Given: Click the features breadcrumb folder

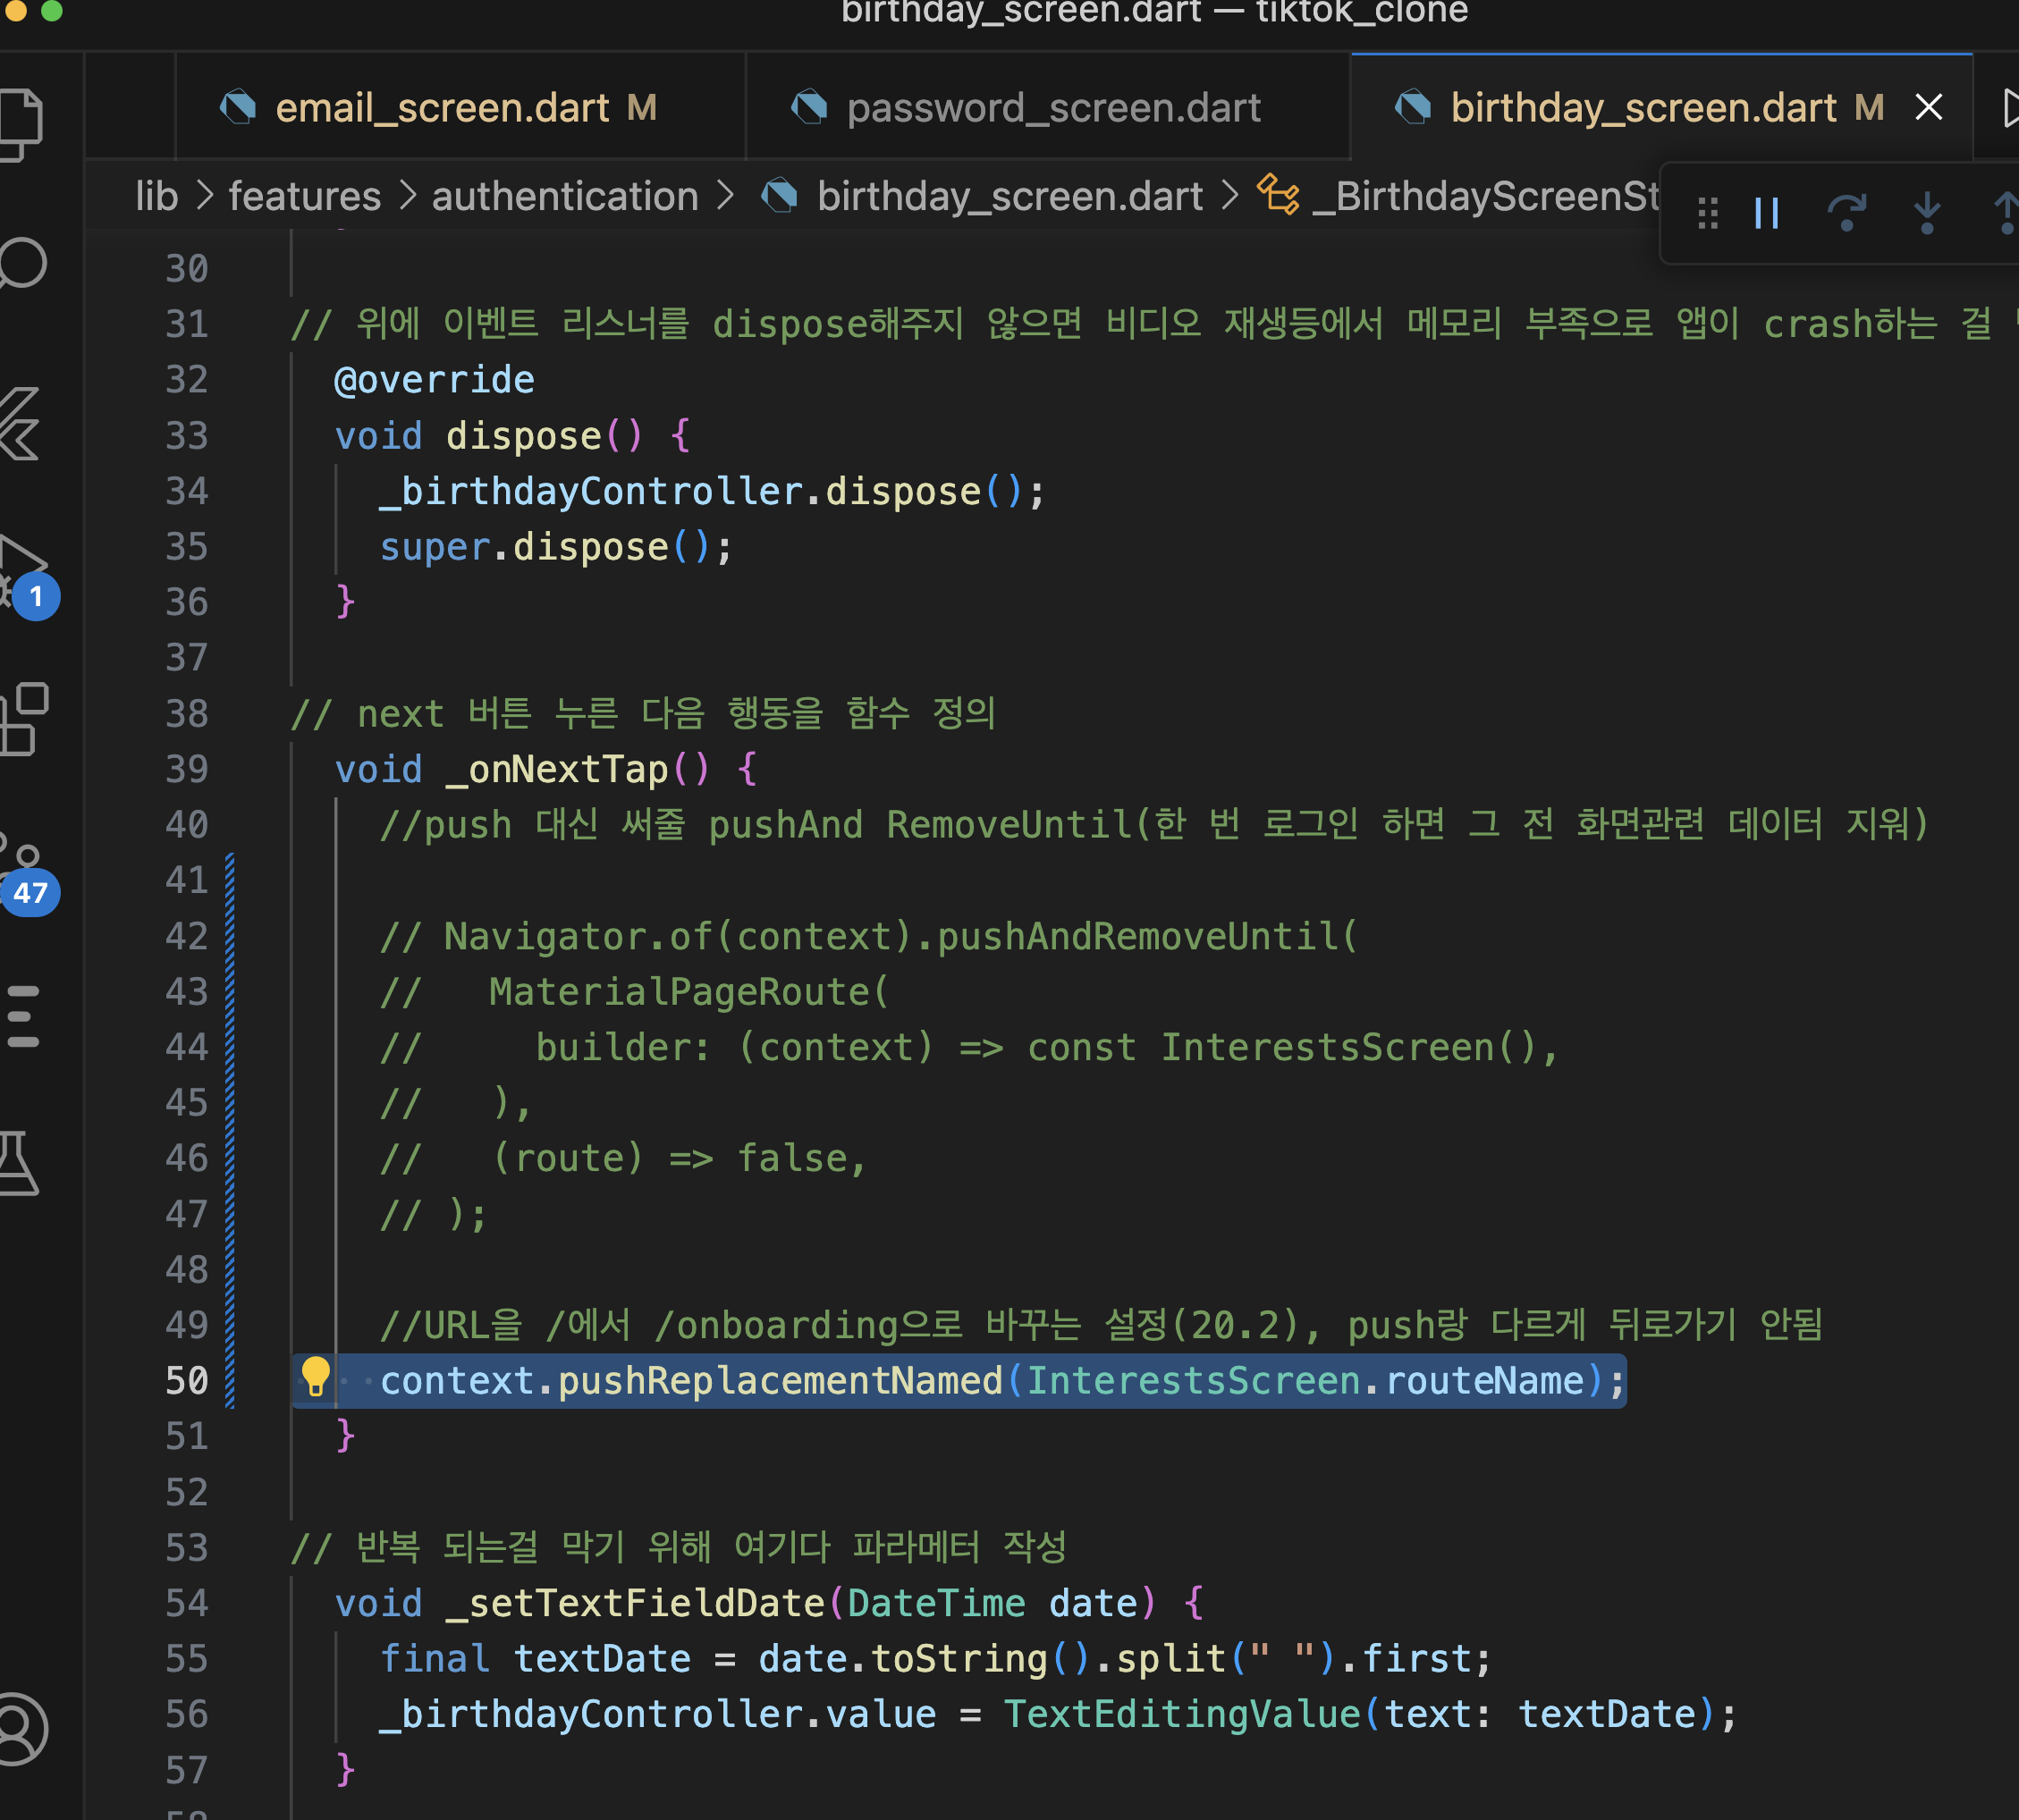Looking at the screenshot, I should point(304,196).
